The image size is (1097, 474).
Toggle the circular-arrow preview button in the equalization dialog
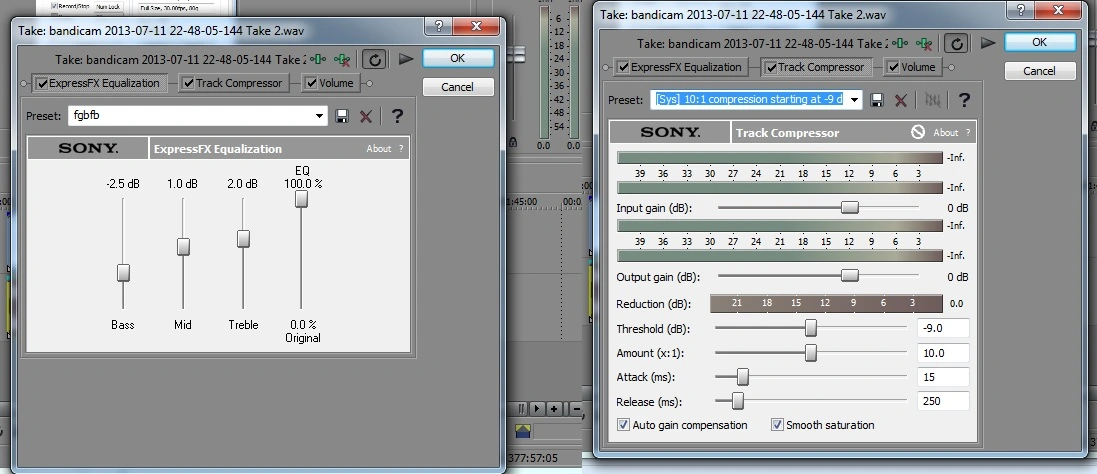pos(374,59)
